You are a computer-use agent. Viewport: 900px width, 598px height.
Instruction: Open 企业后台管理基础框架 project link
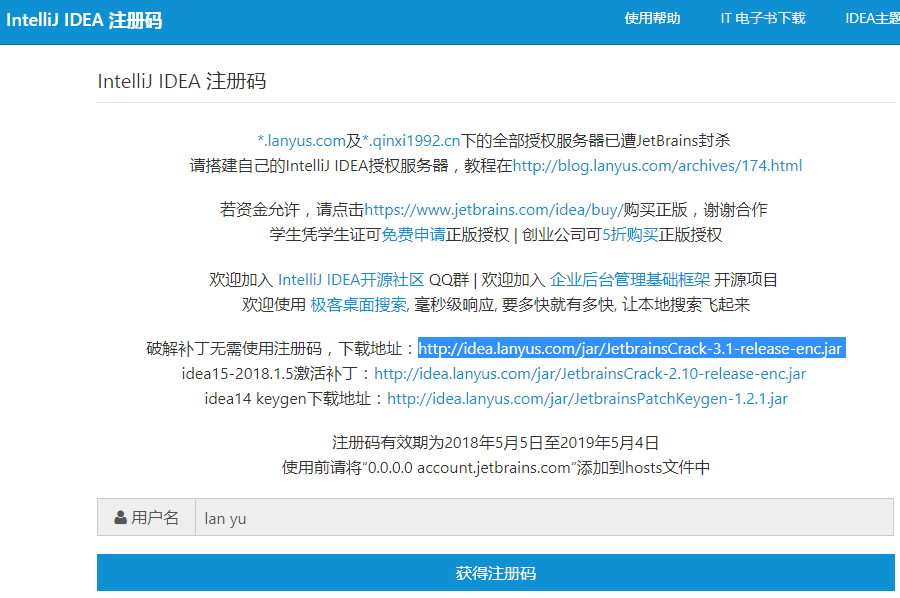[630, 279]
